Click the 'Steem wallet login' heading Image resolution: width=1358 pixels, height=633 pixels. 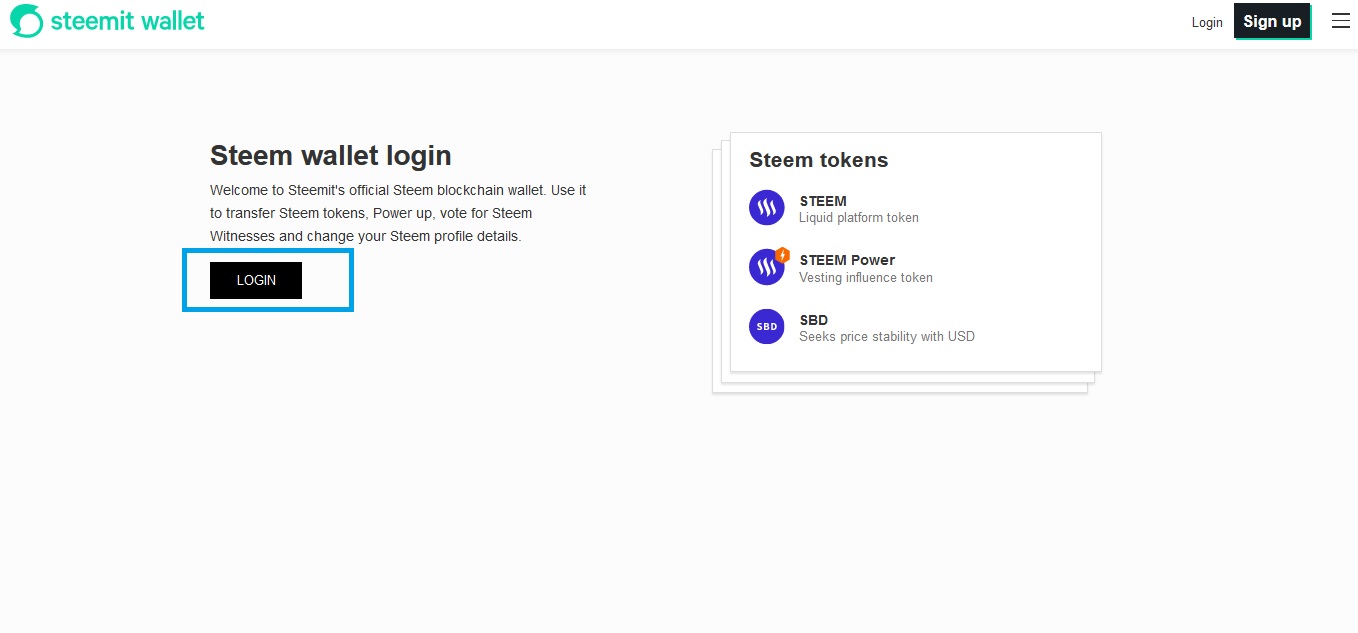pos(331,155)
